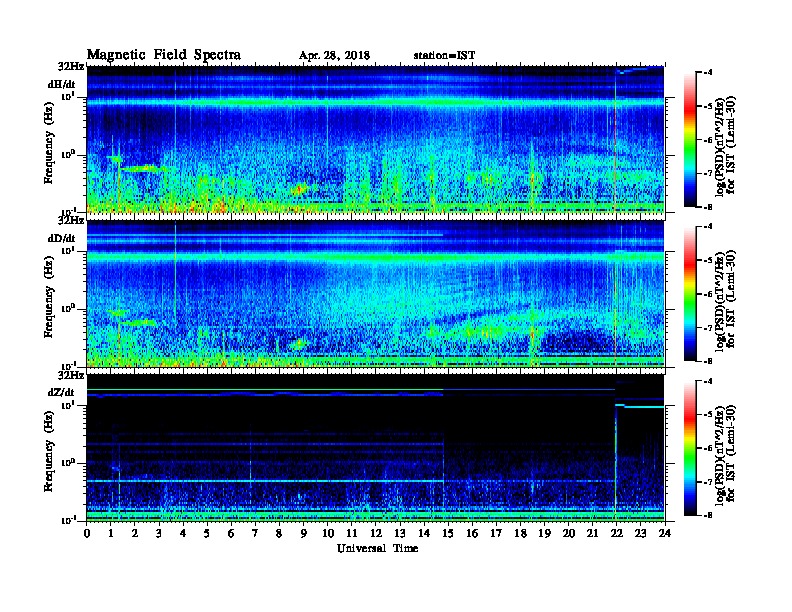Click the '-4' tick on dH/dt color bar
Image resolution: width=792 pixels, height=612 pixels.
point(707,73)
